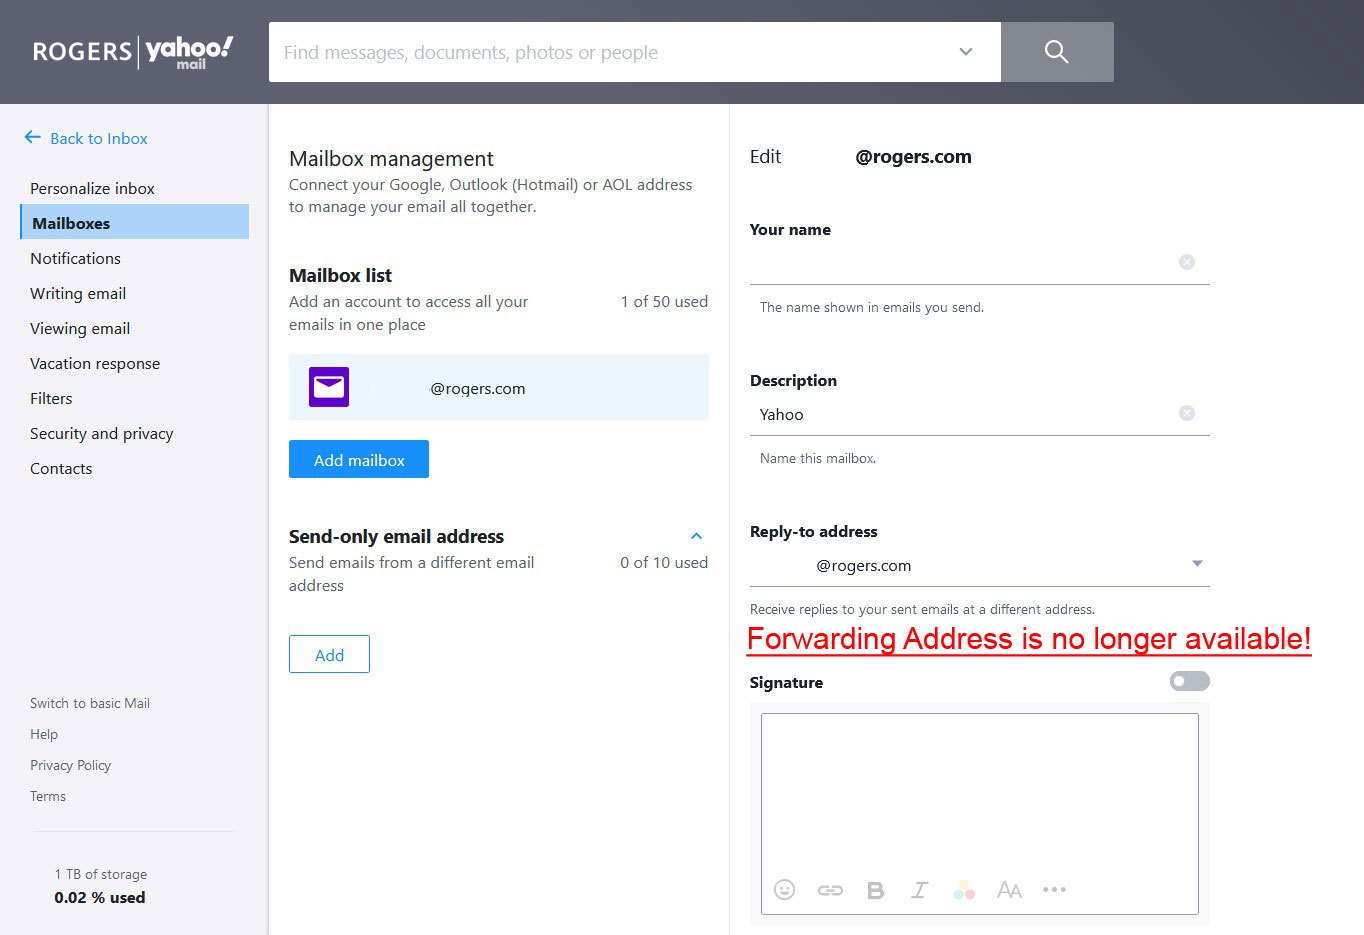Open Viewing email settings
Image resolution: width=1364 pixels, height=935 pixels.
tap(80, 328)
